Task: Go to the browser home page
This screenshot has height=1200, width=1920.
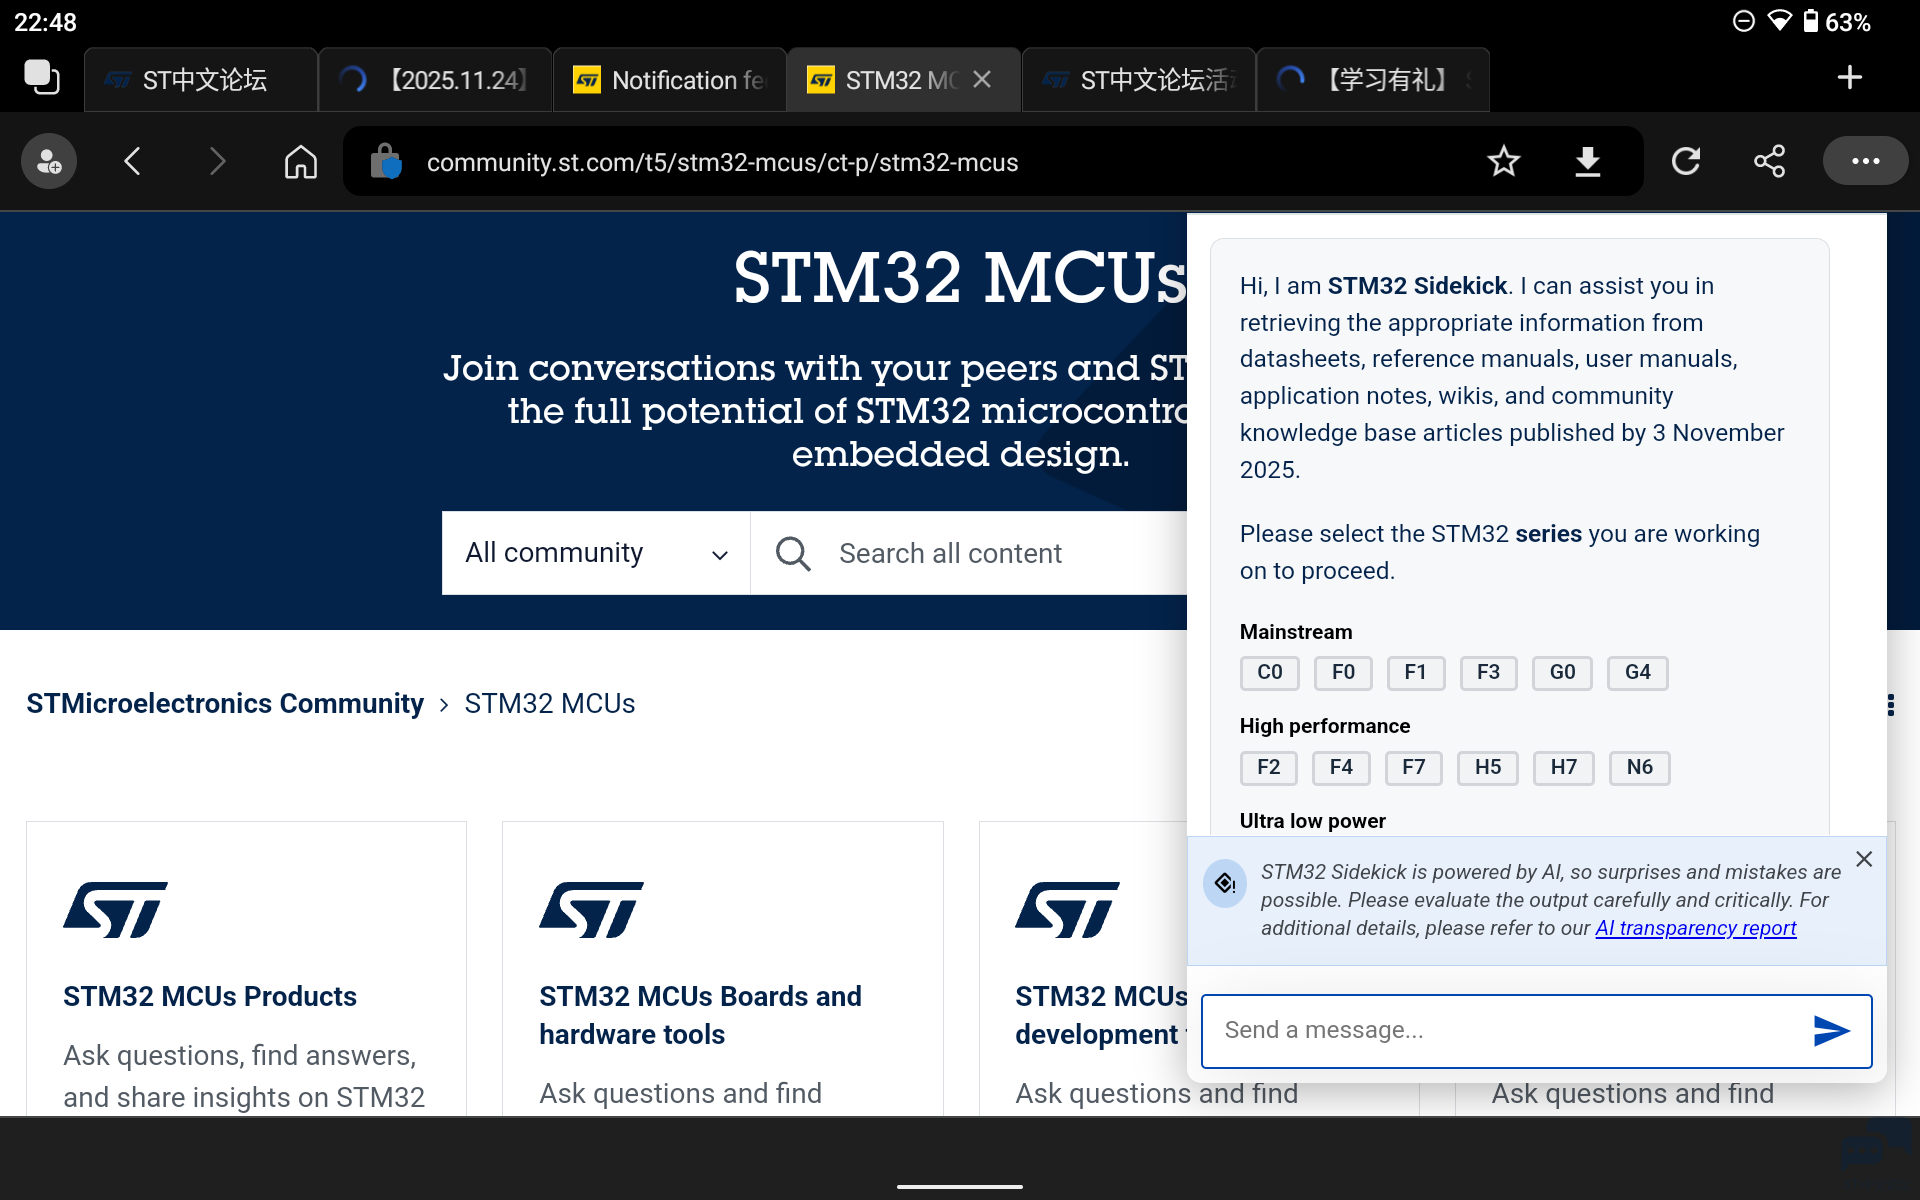Action: click(300, 161)
